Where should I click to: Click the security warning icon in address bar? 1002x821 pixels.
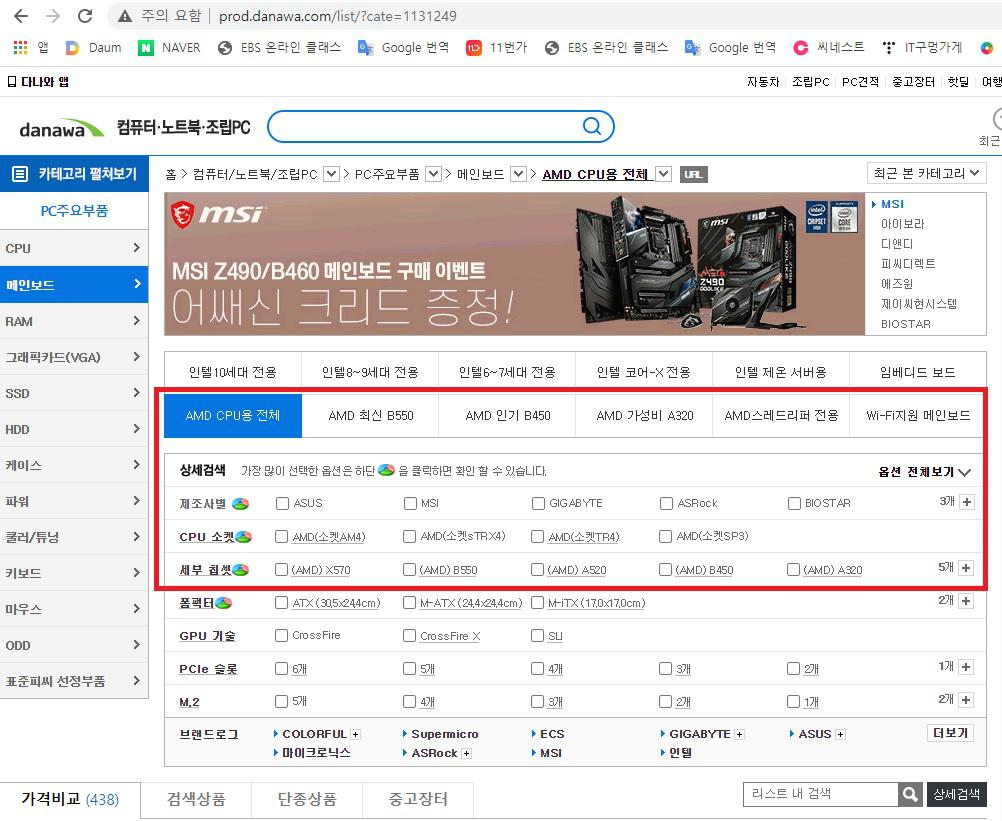tap(125, 16)
